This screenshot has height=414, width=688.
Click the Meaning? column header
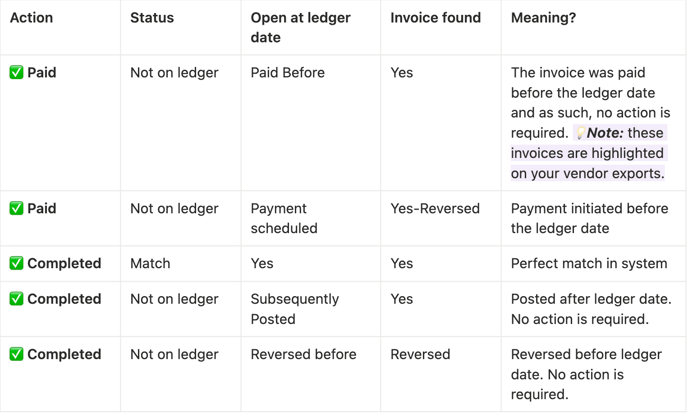point(543,18)
